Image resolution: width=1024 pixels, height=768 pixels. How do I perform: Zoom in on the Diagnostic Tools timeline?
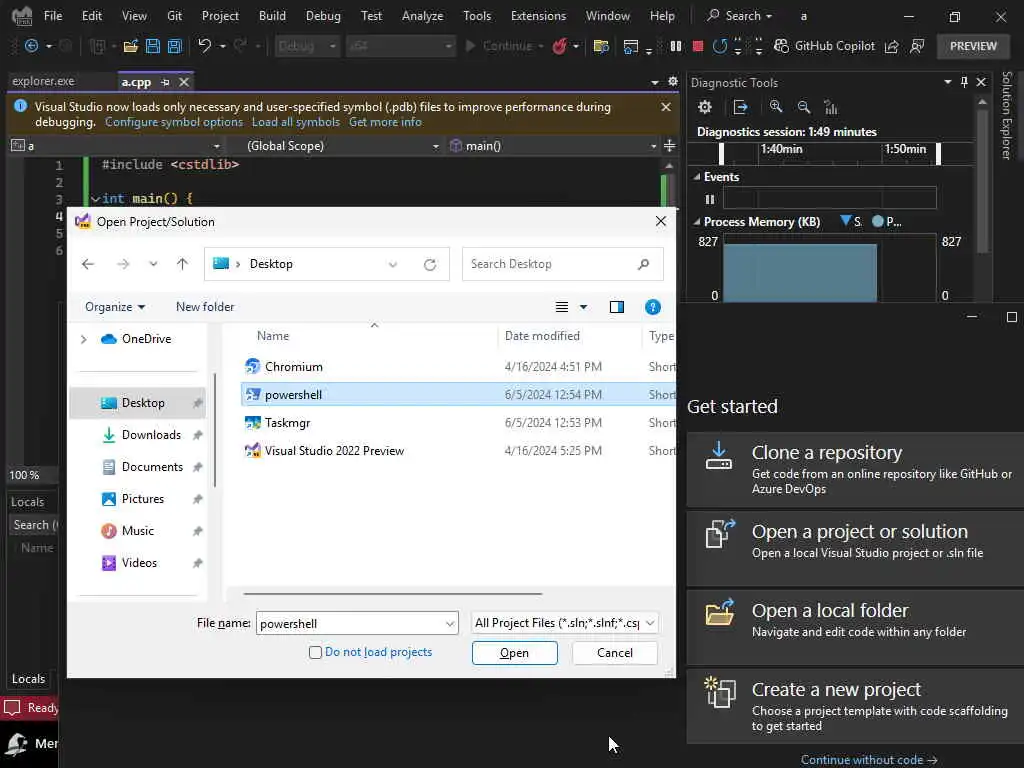point(776,107)
